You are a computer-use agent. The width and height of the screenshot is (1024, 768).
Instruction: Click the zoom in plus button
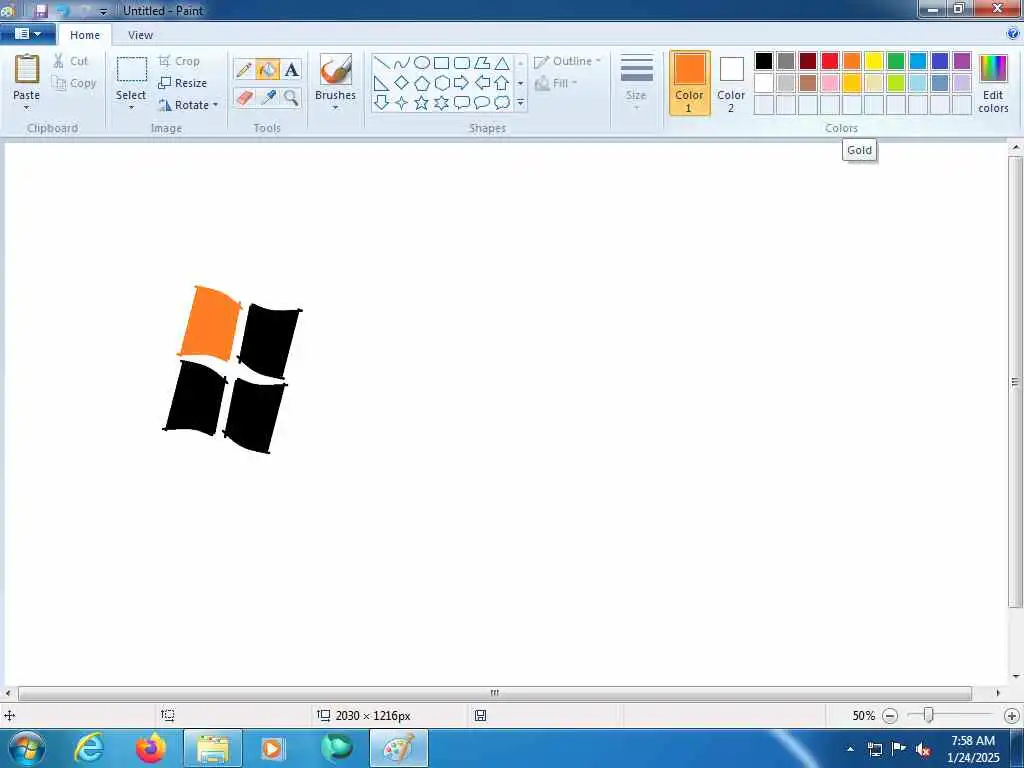(x=1012, y=716)
